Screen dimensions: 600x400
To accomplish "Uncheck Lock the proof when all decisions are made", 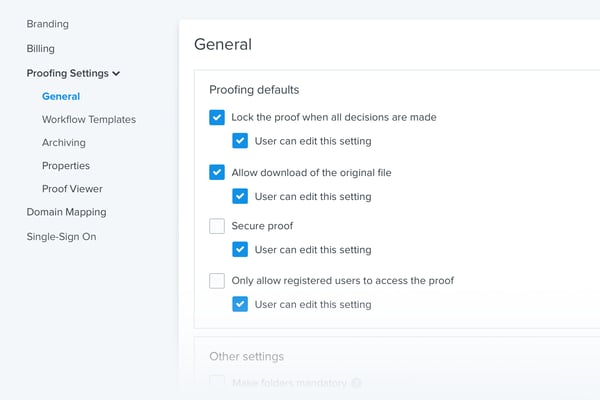I will [x=217, y=117].
